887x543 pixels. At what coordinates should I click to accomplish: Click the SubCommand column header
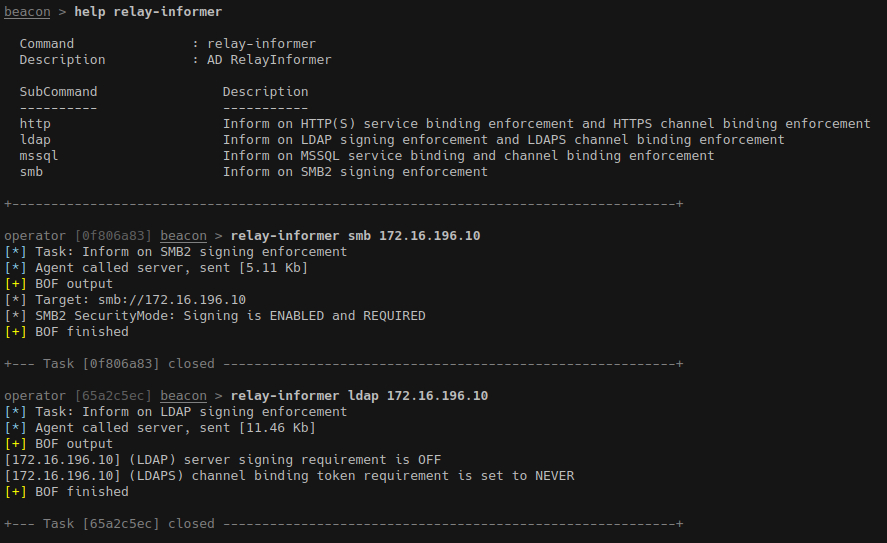58,92
